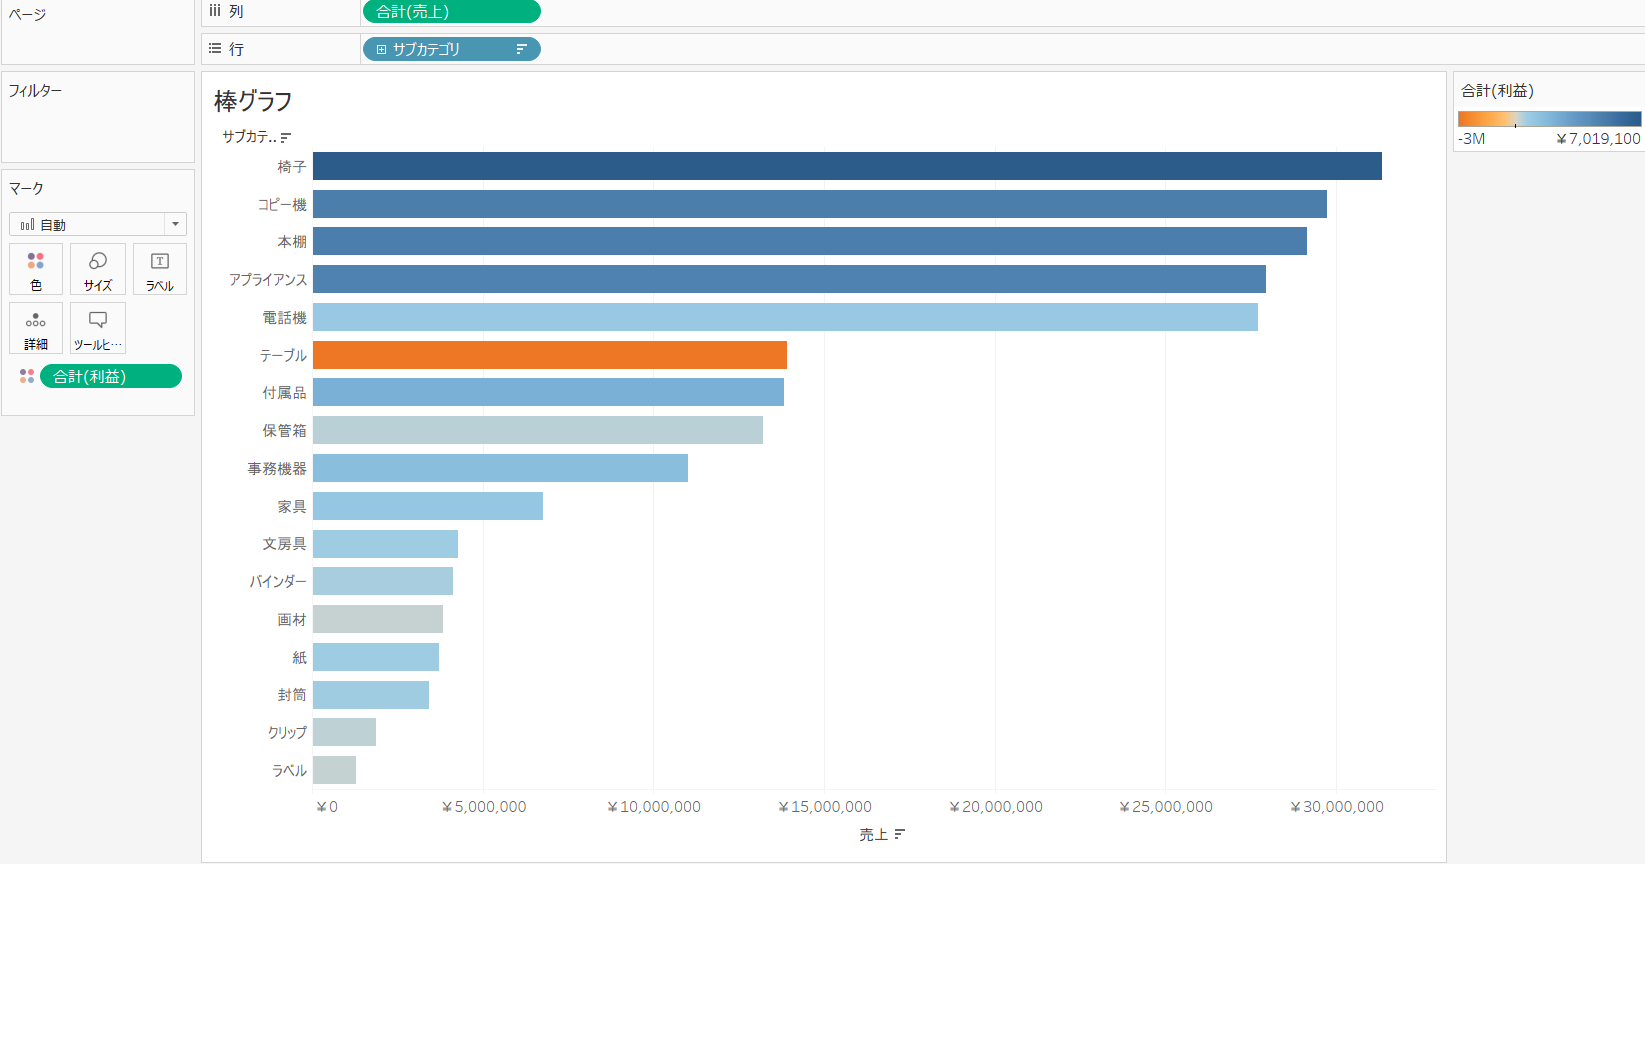
Task: Open the mark type 自動 dropdown
Action: click(x=98, y=224)
